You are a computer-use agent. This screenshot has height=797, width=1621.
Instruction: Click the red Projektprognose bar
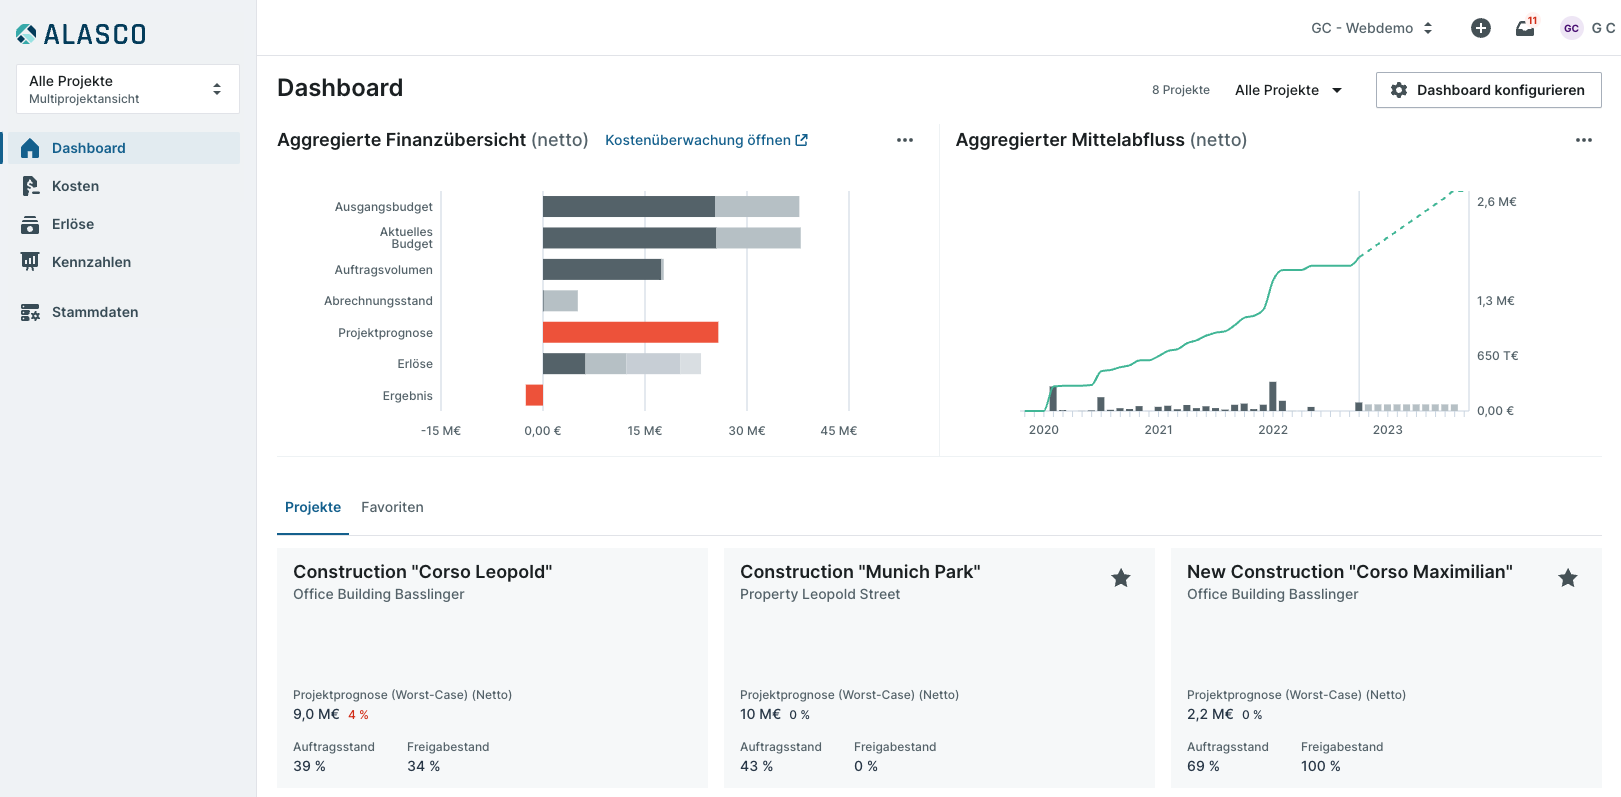(x=630, y=332)
